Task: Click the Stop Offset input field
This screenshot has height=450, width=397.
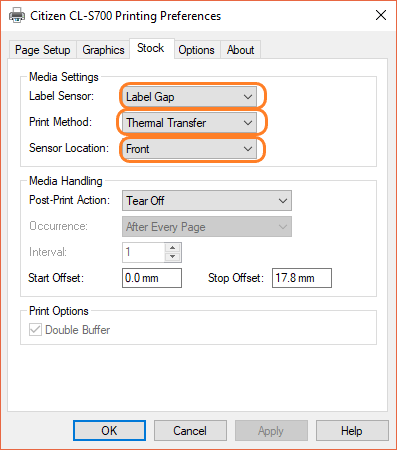Action: coord(302,278)
